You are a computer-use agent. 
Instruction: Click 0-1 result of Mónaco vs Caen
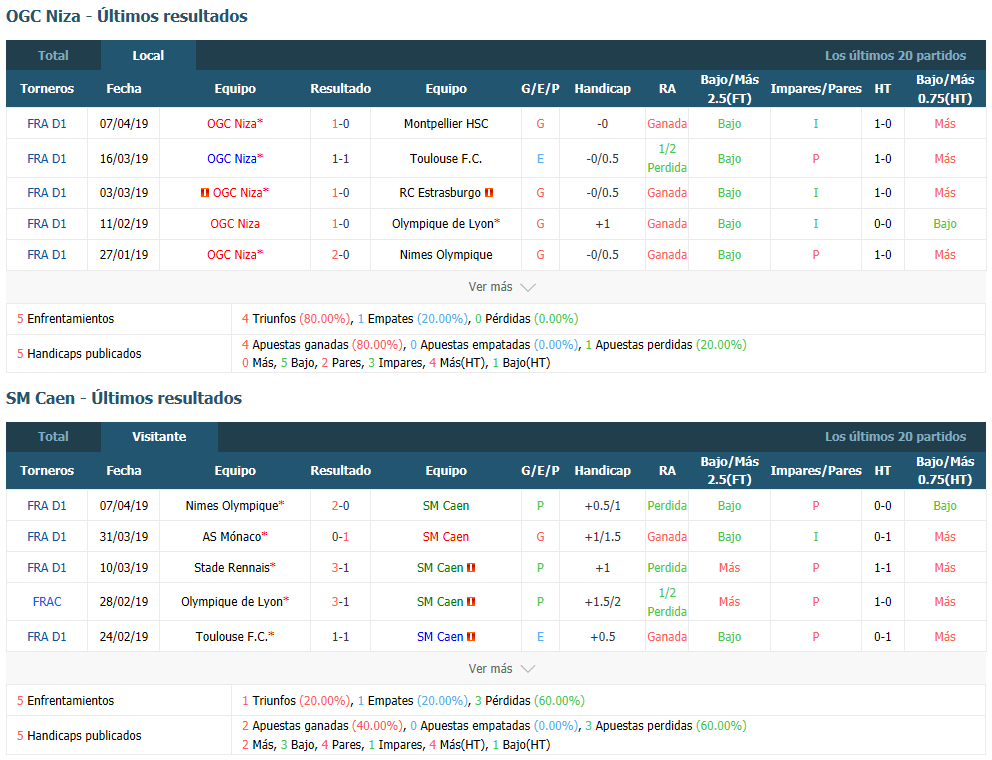[x=340, y=537]
